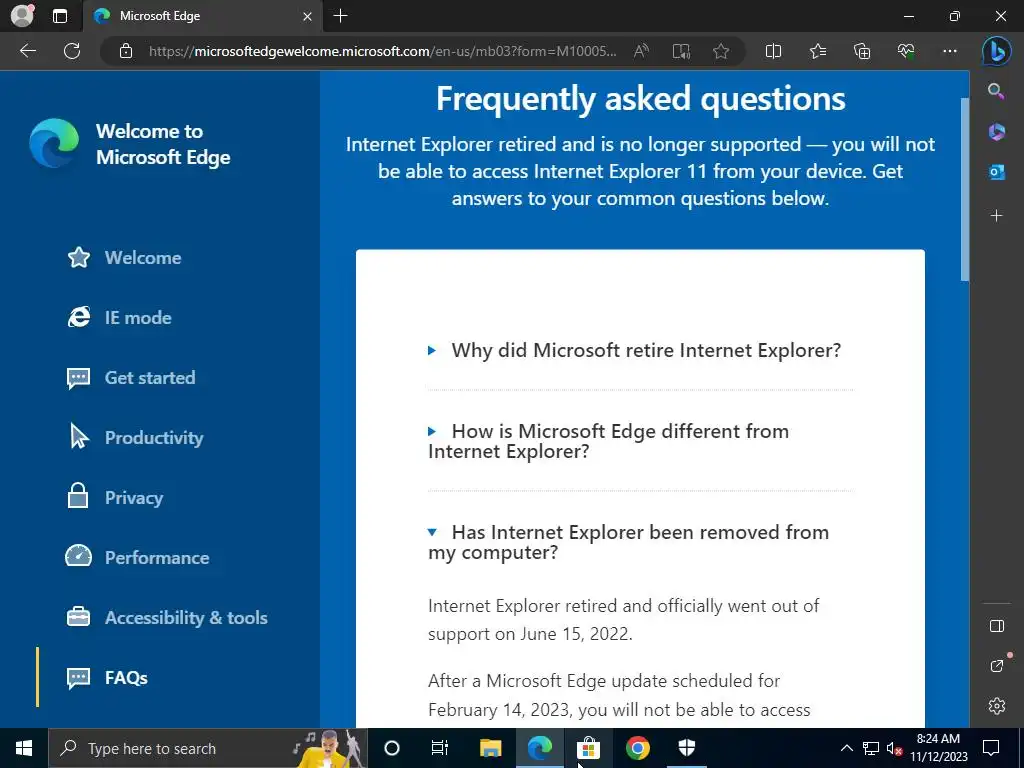Image resolution: width=1024 pixels, height=768 pixels.
Task: Launch Google Chrome from taskbar
Action: [x=637, y=748]
